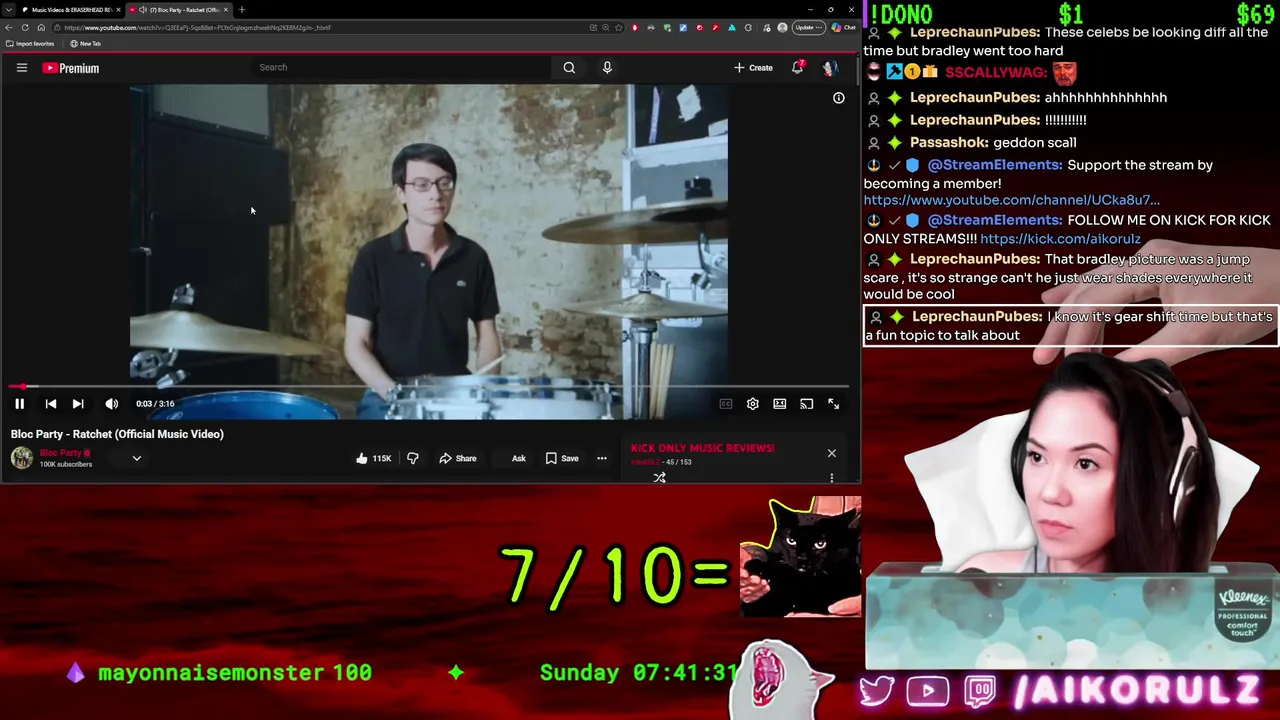Open the browser tab list dropdown
This screenshot has width=1280, height=720.
coord(9,10)
